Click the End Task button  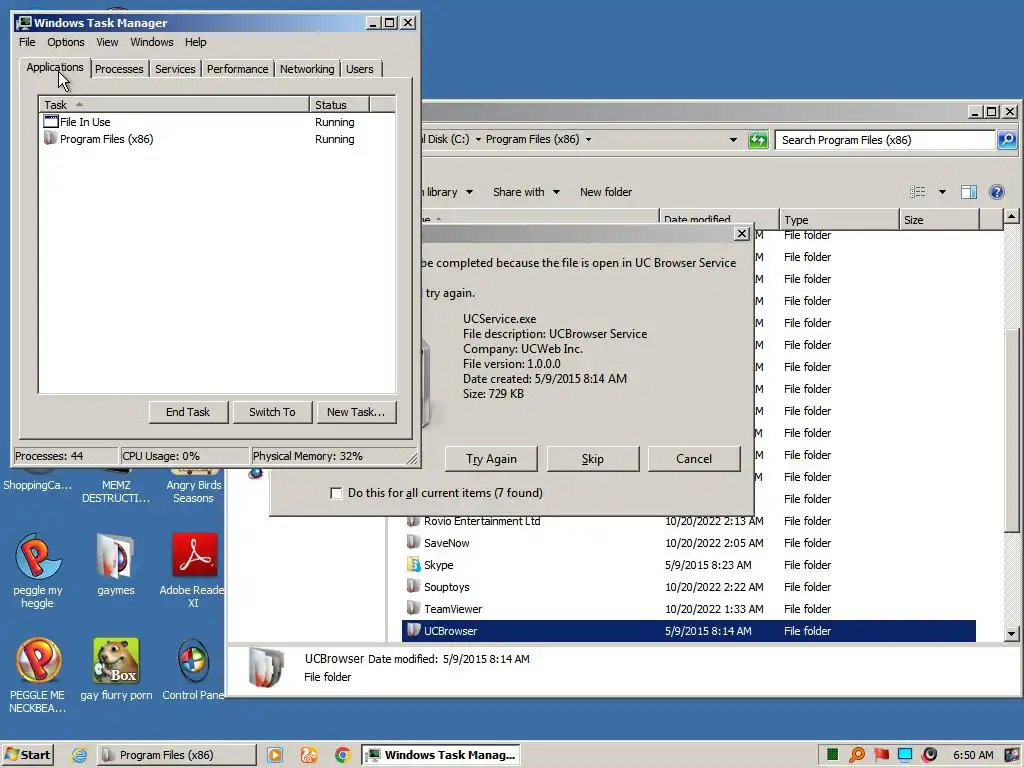point(188,412)
